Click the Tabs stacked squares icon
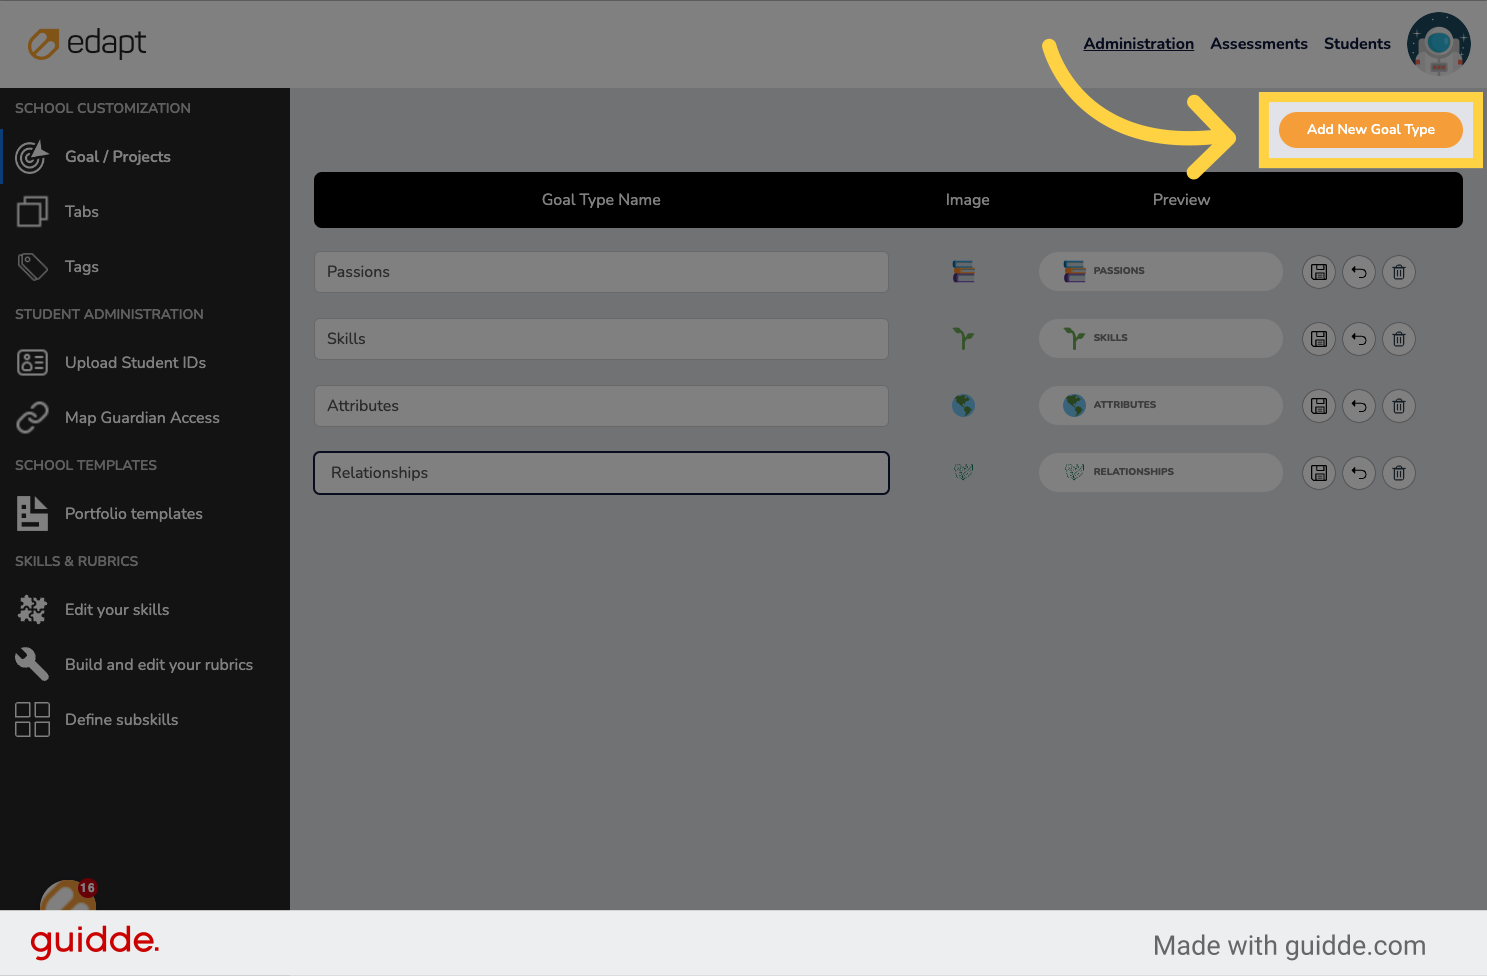The width and height of the screenshot is (1487, 976). pos(32,212)
